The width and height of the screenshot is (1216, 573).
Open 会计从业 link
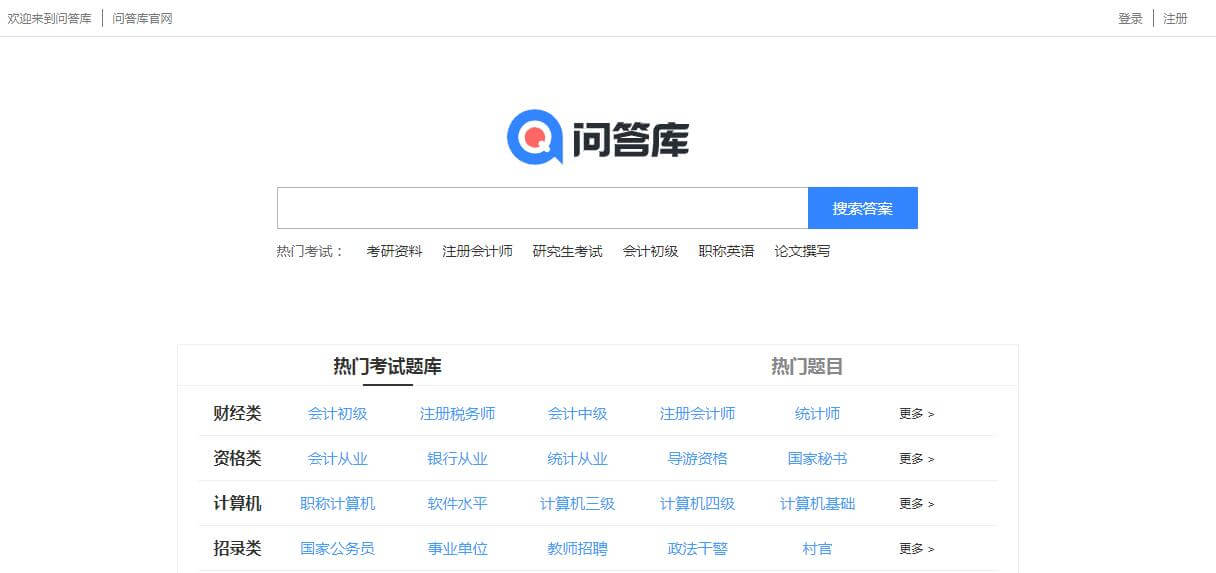(x=337, y=458)
